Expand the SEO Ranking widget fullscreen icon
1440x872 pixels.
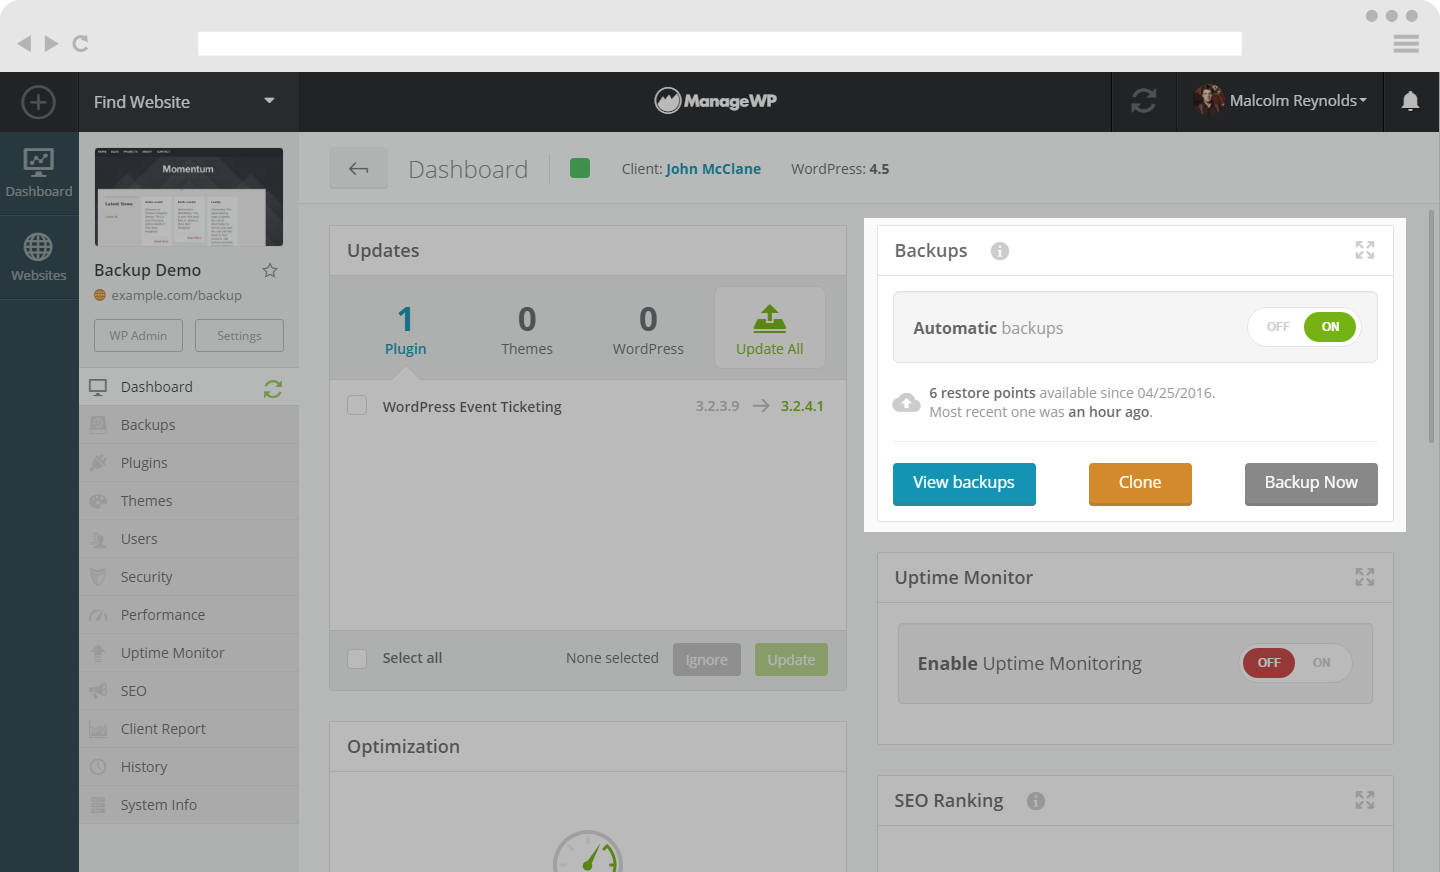pos(1365,800)
